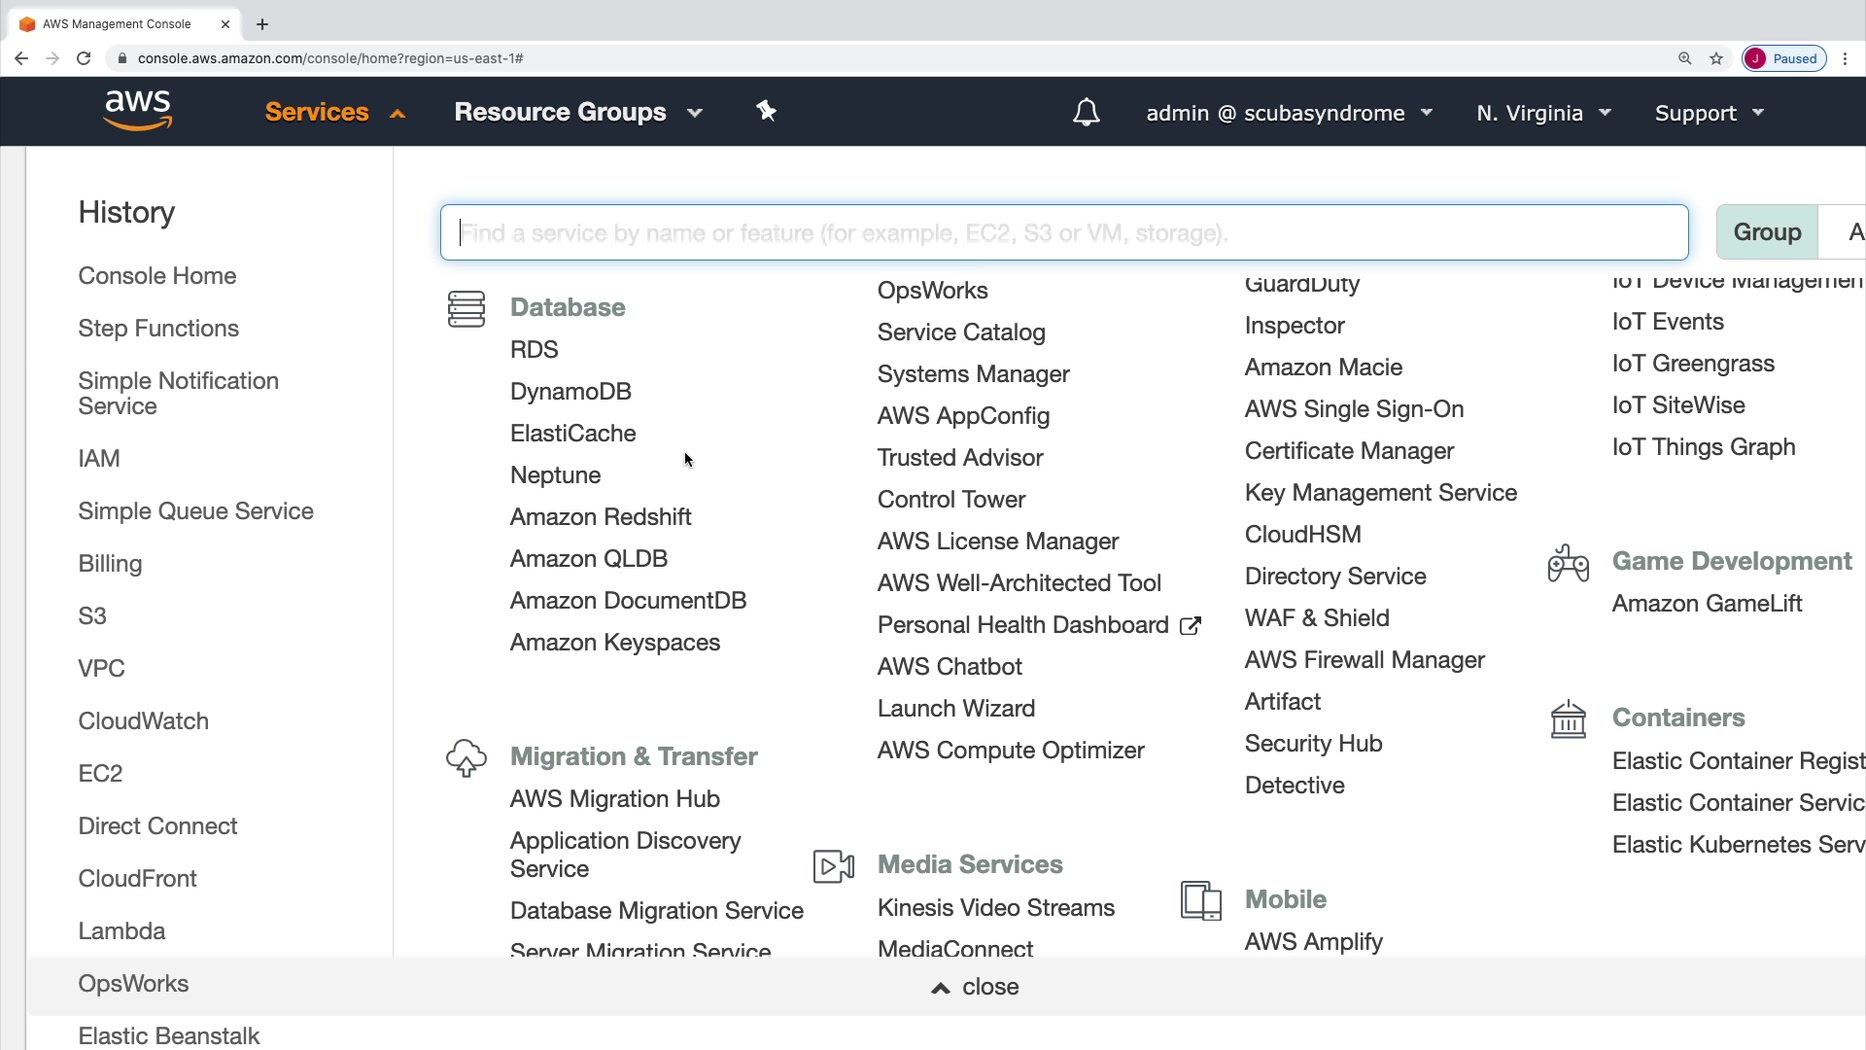
Task: Expand the Resource Groups dropdown
Action: (x=578, y=112)
